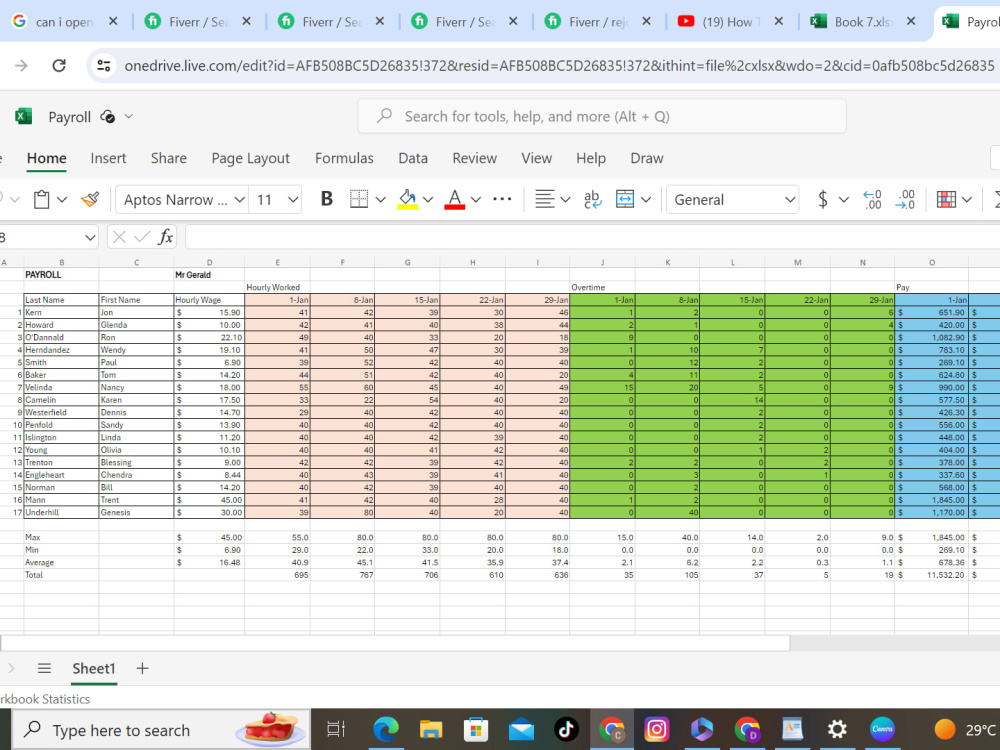Open the Draw ribbon tab

[x=647, y=158]
